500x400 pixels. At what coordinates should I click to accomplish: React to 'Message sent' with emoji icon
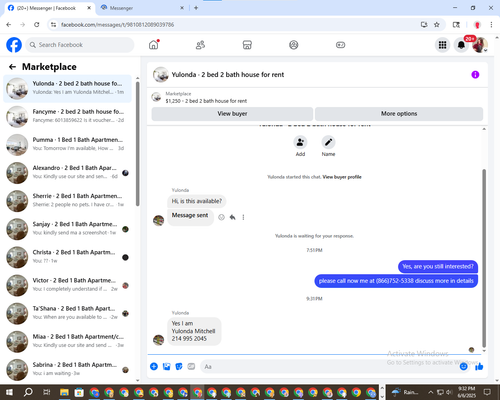pyautogui.click(x=221, y=217)
